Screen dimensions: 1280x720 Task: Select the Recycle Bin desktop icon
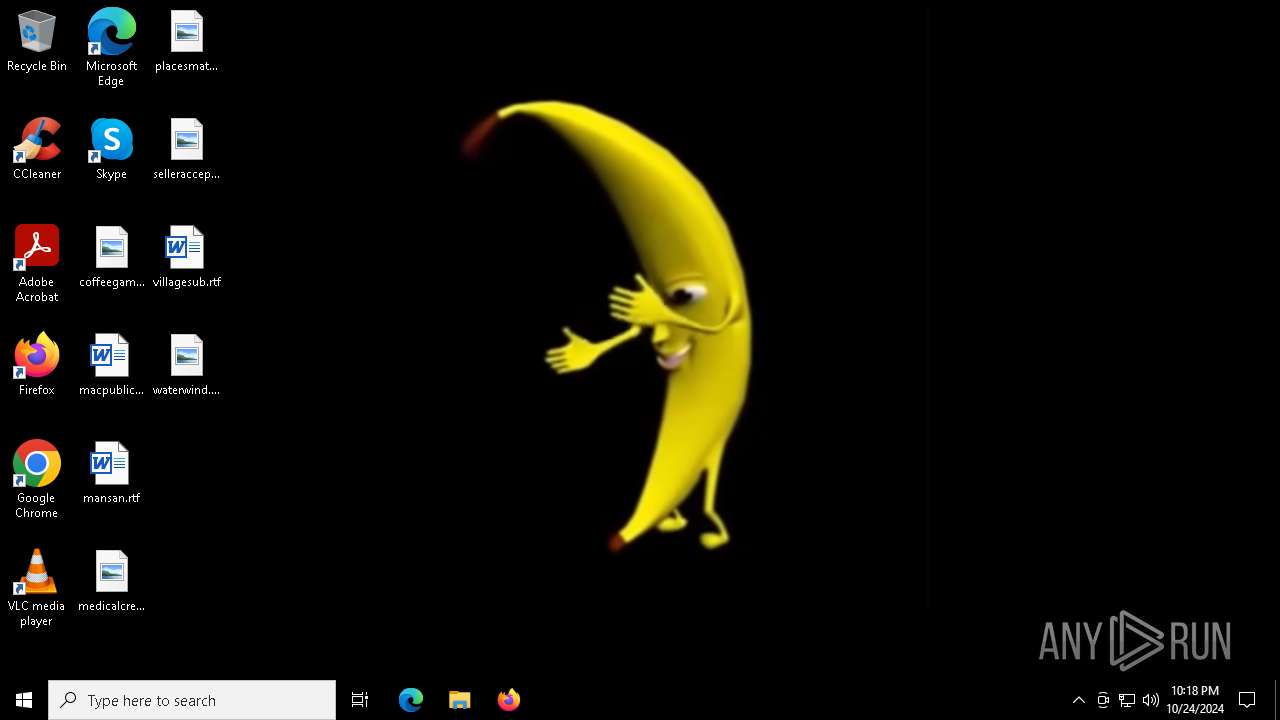tap(37, 42)
